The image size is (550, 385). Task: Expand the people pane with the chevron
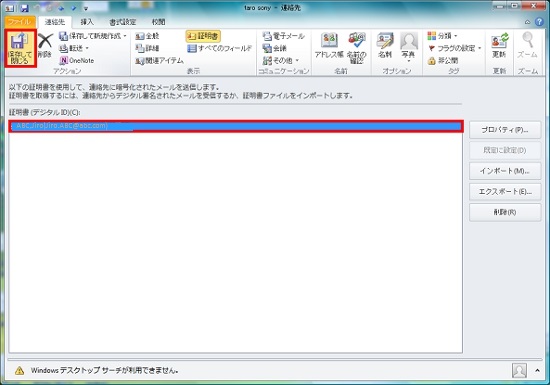[537, 370]
